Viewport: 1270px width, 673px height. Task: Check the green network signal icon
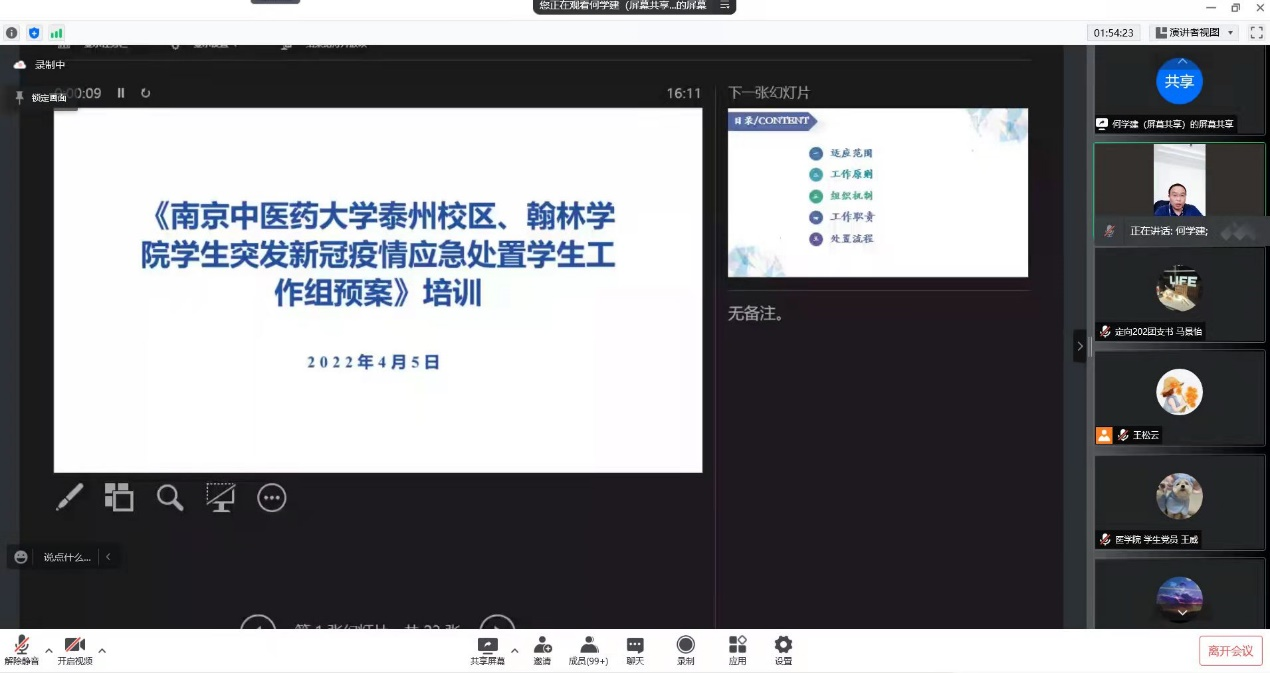coord(56,33)
